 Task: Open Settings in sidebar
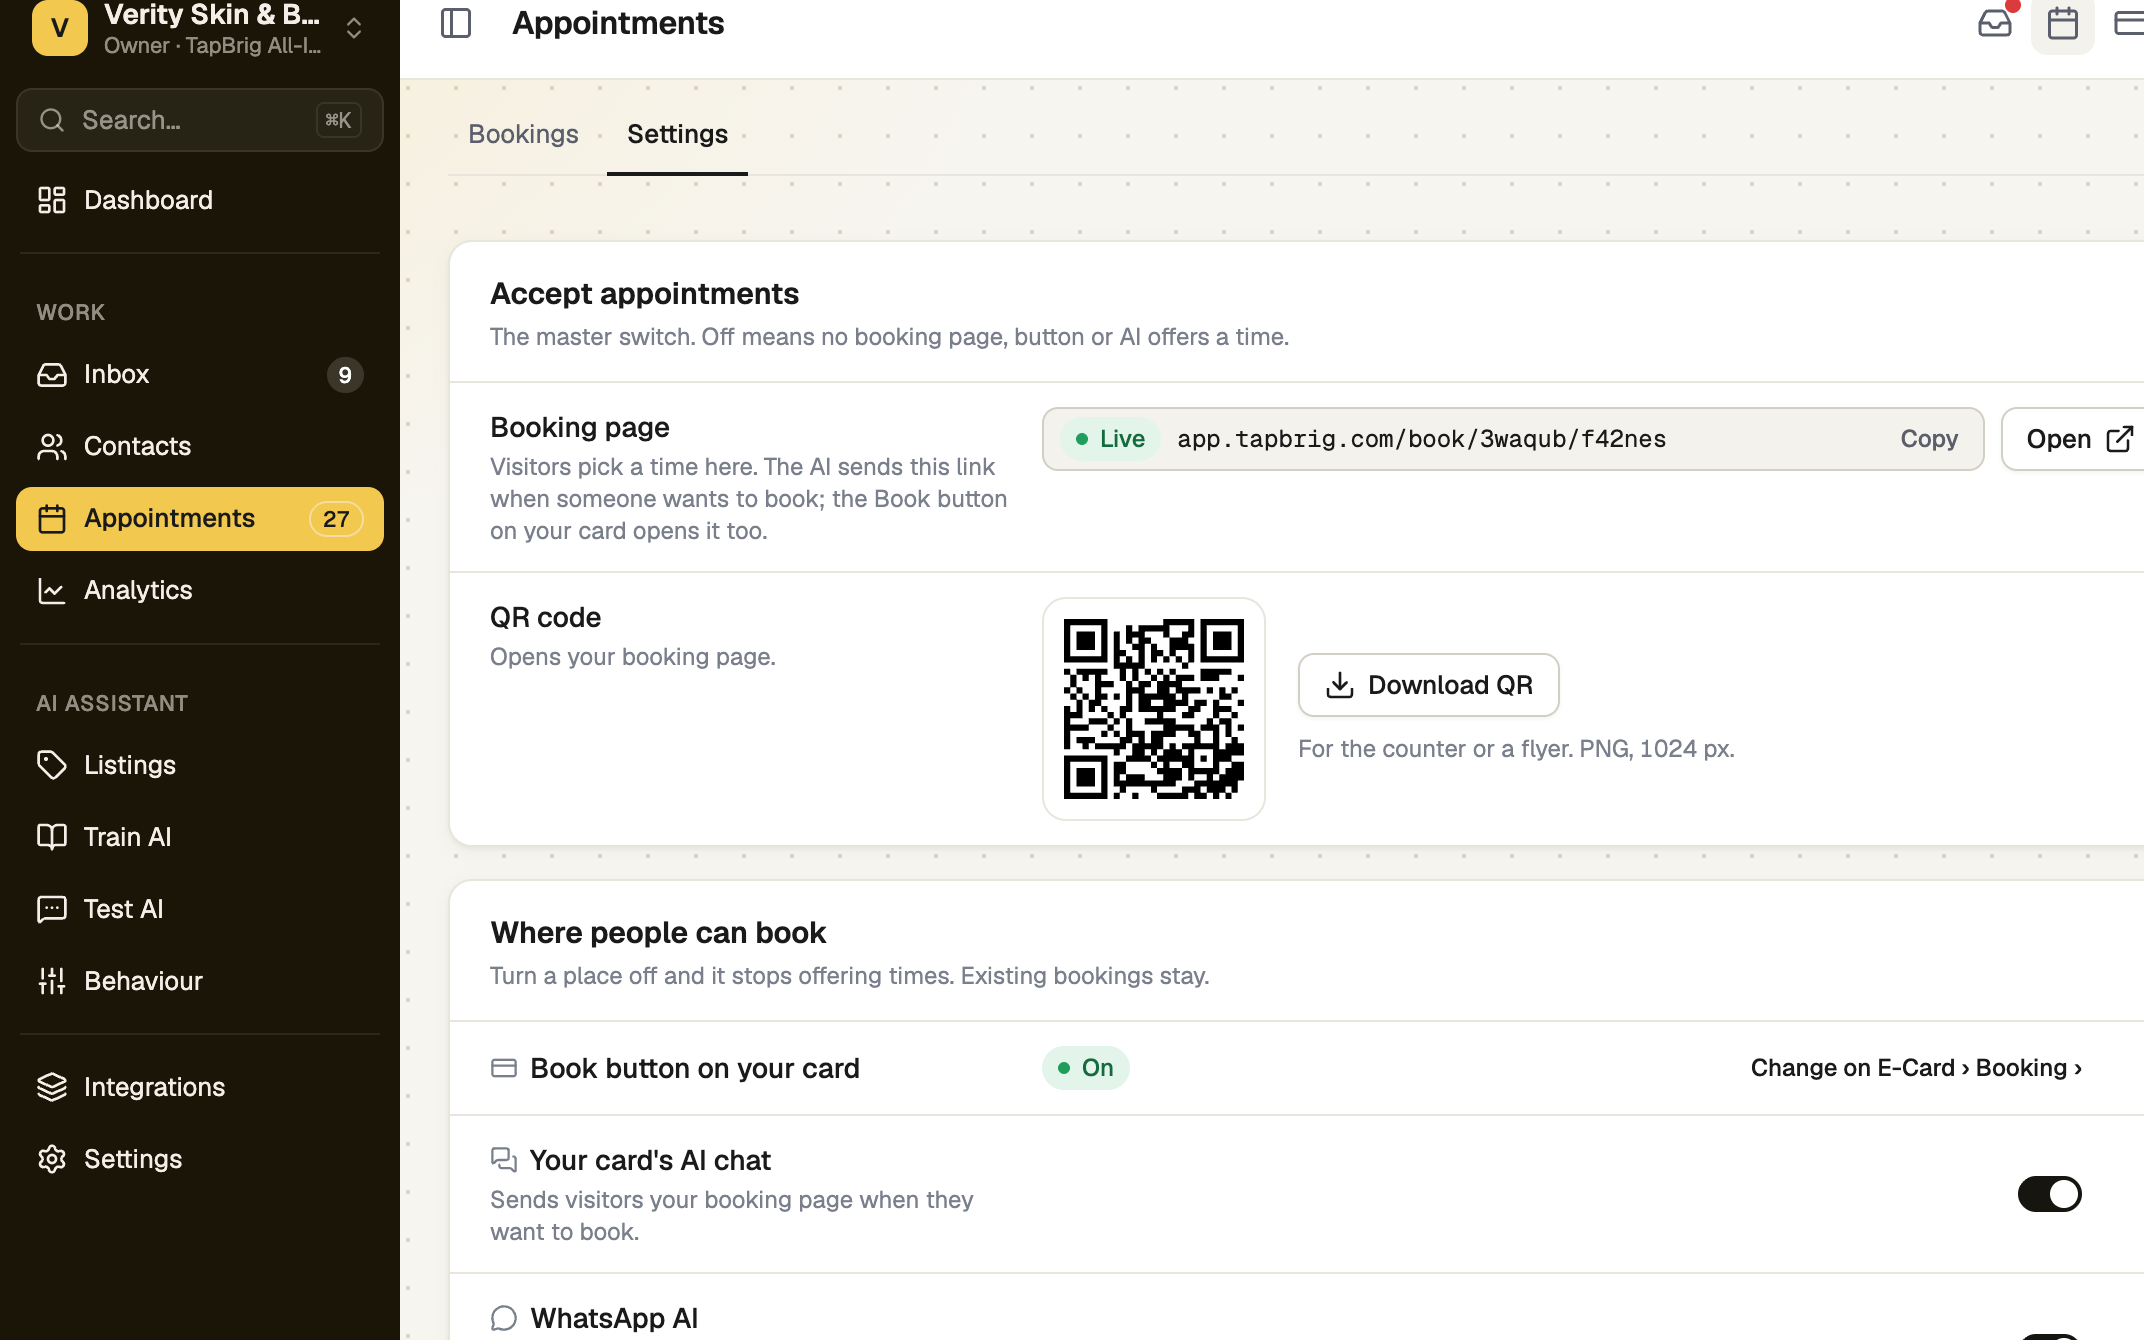click(x=200, y=1160)
